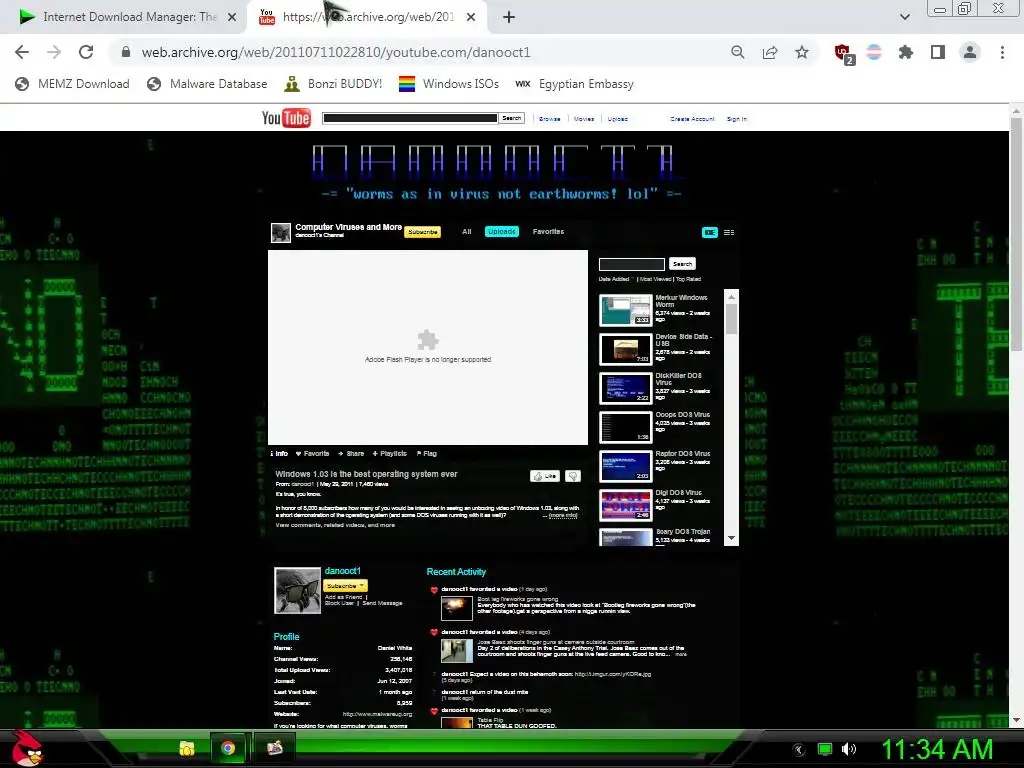Click the channel video search field

coord(632,264)
